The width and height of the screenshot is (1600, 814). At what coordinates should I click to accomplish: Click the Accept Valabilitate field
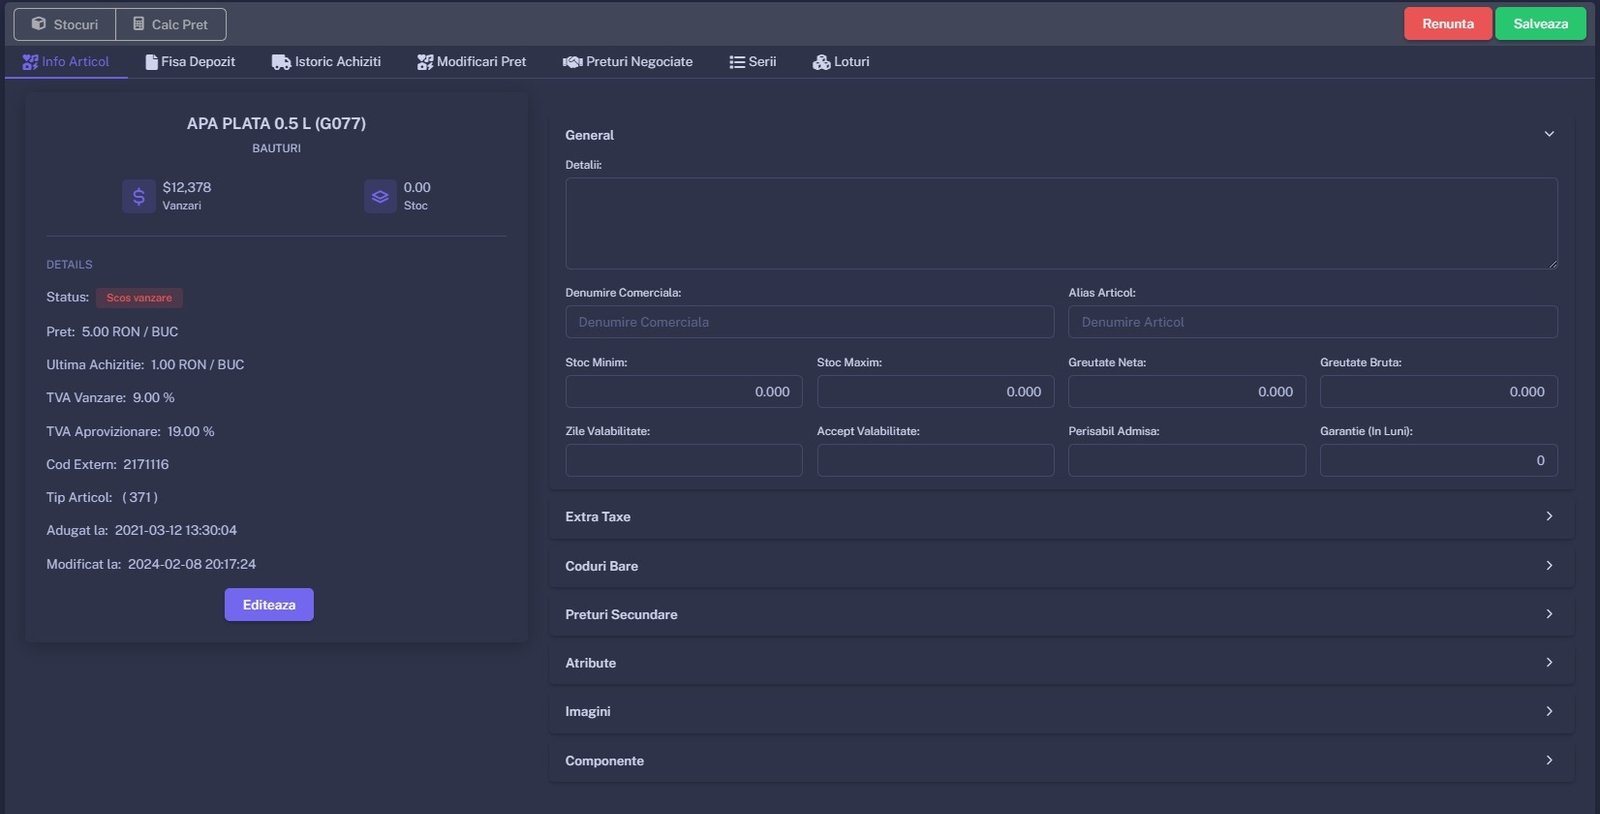coord(935,460)
